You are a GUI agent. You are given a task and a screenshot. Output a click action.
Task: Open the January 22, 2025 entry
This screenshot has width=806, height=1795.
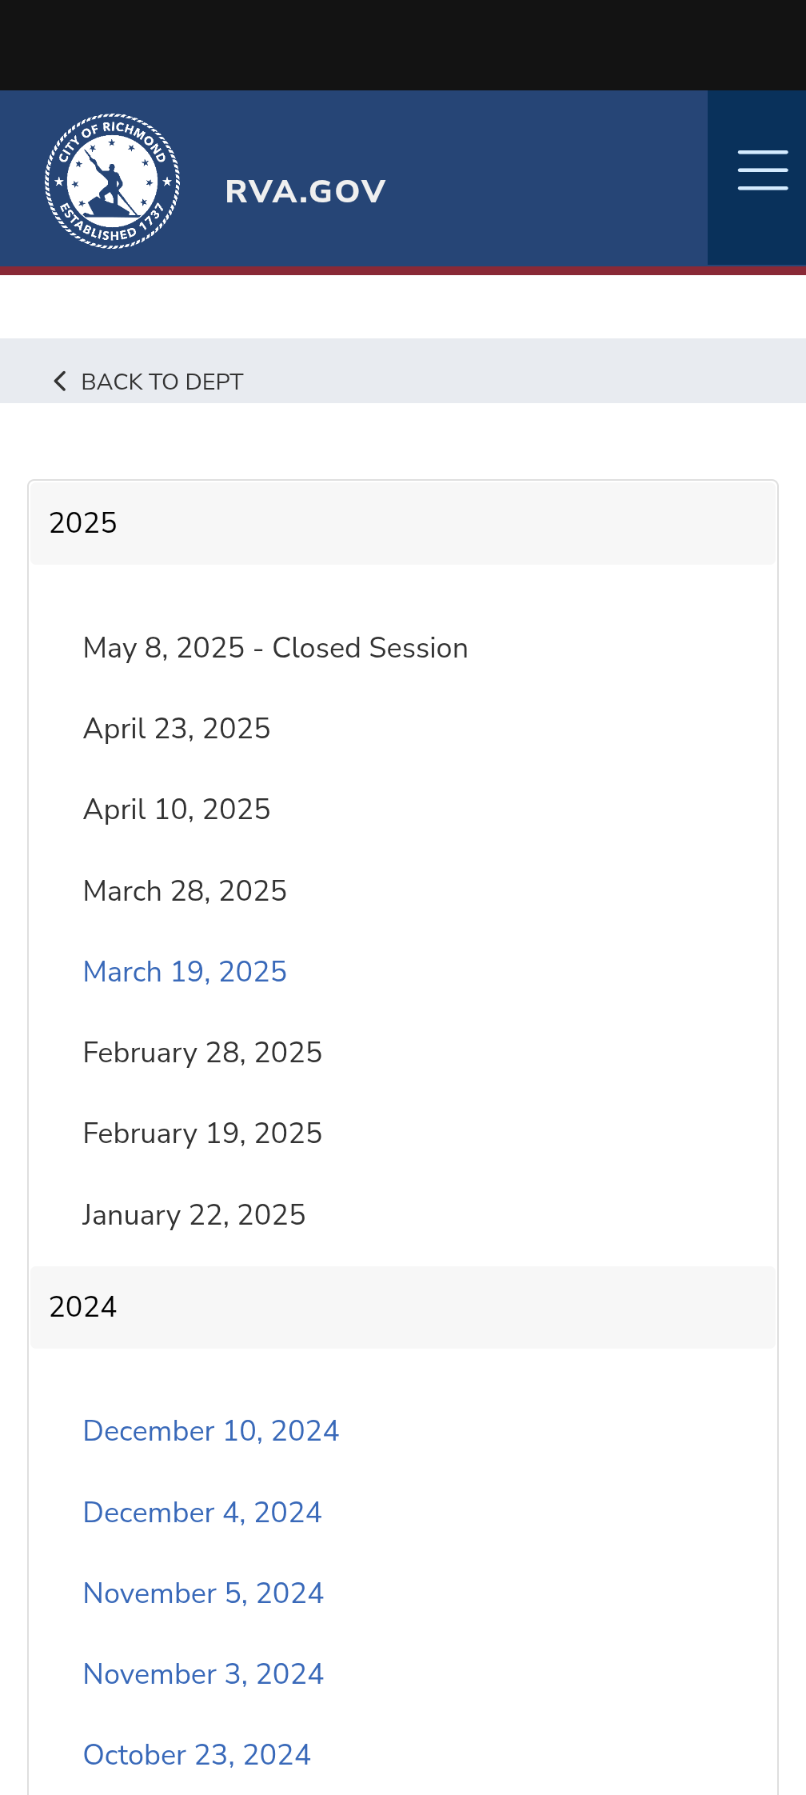point(193,1215)
